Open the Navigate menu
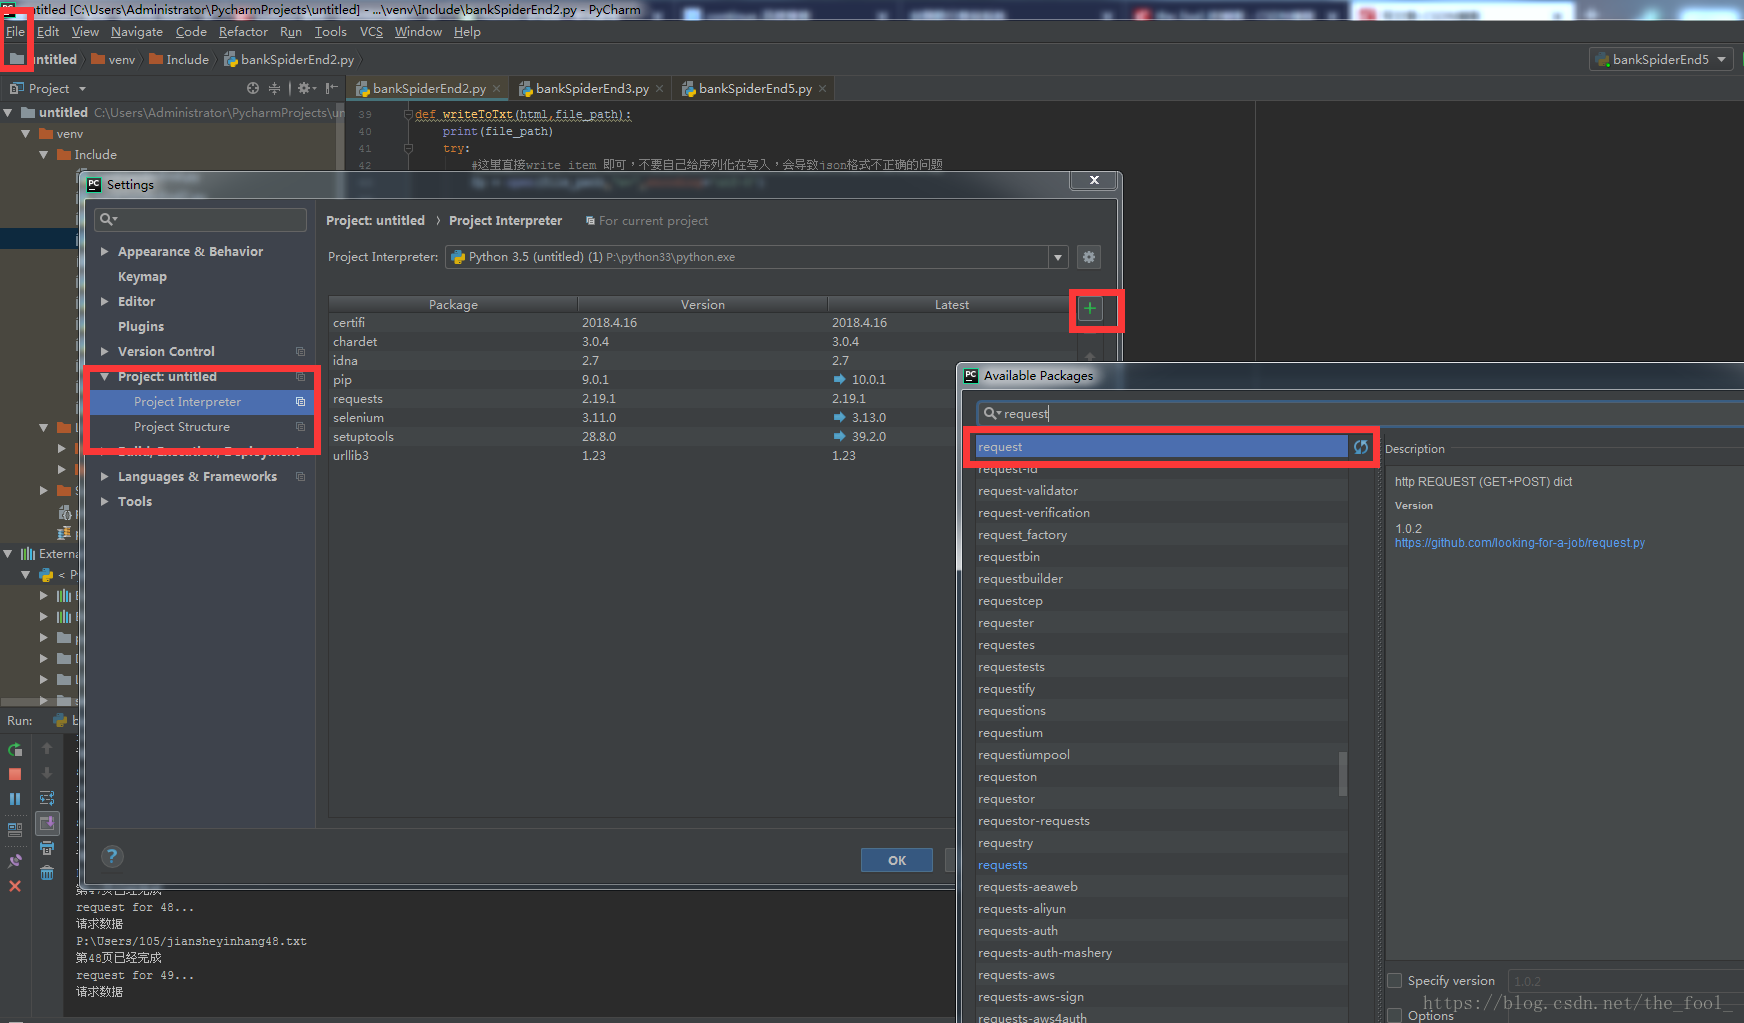Image resolution: width=1744 pixels, height=1023 pixels. 137,32
